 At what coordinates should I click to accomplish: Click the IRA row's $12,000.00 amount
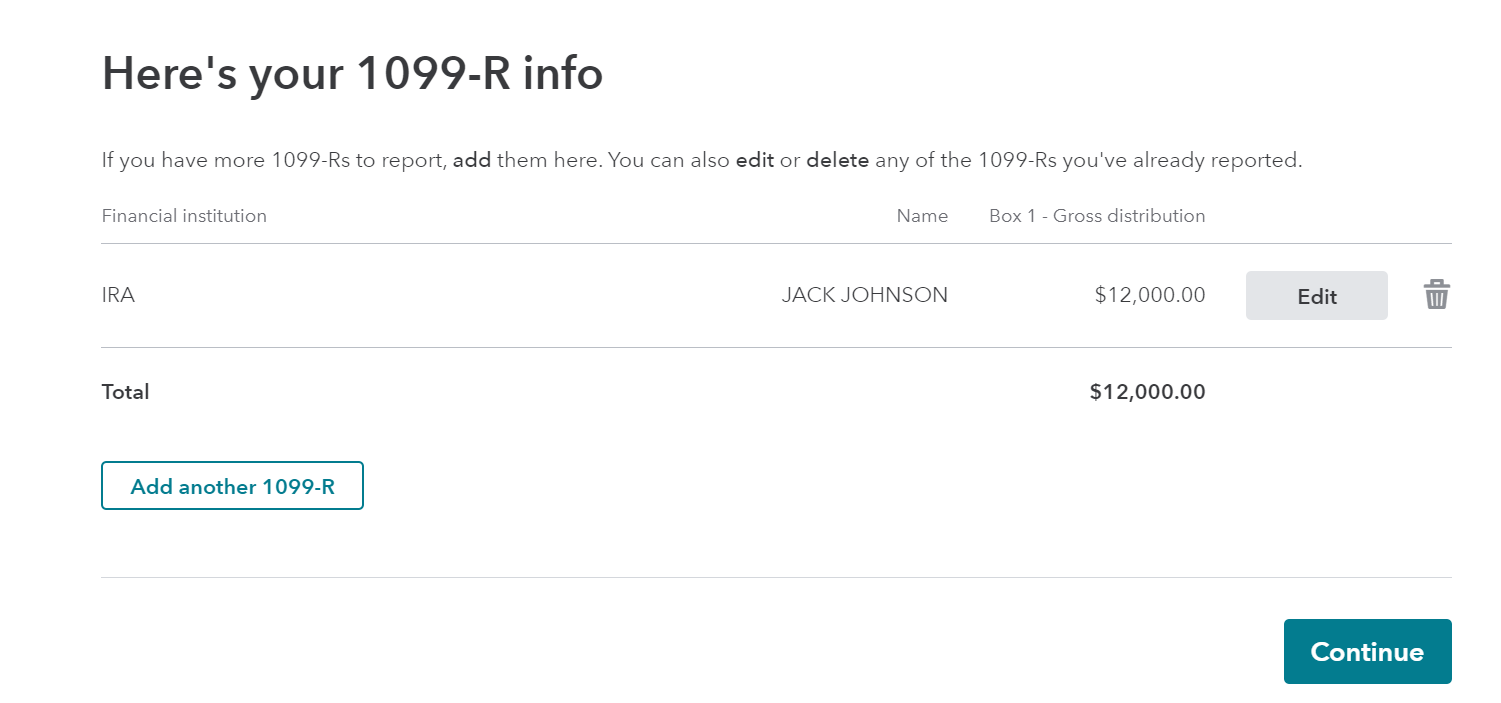coord(1150,295)
